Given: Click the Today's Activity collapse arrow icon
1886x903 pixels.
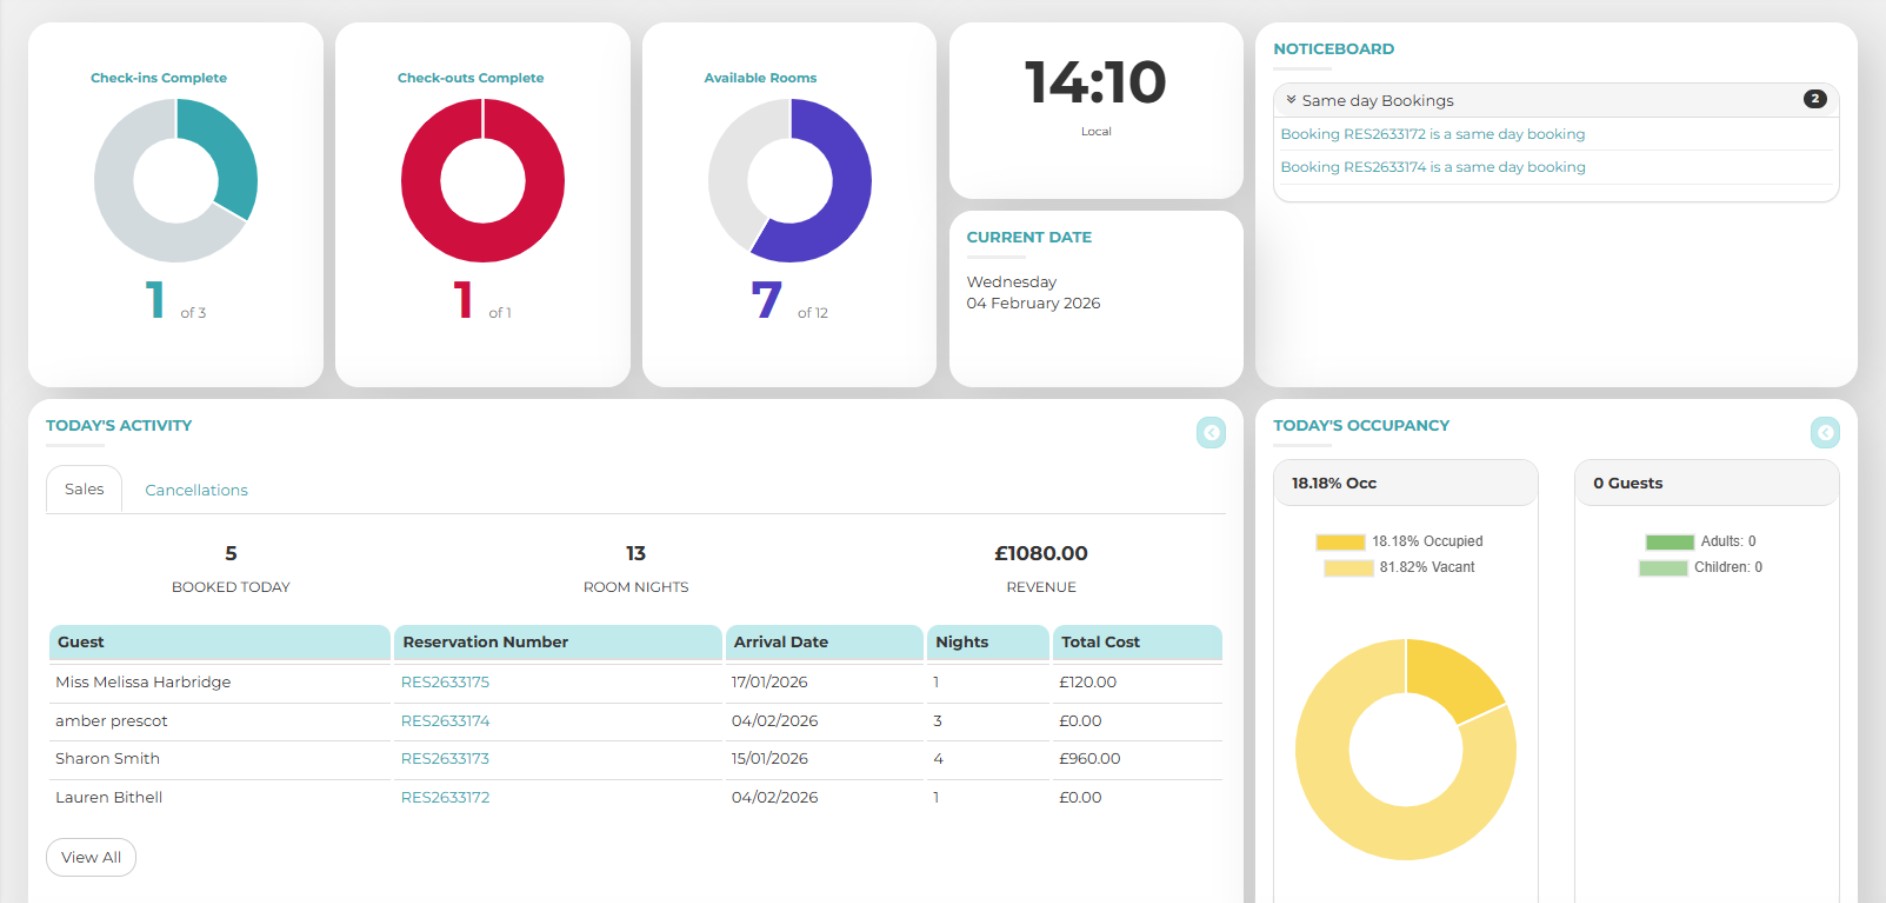Looking at the screenshot, I should pyautogui.click(x=1210, y=433).
